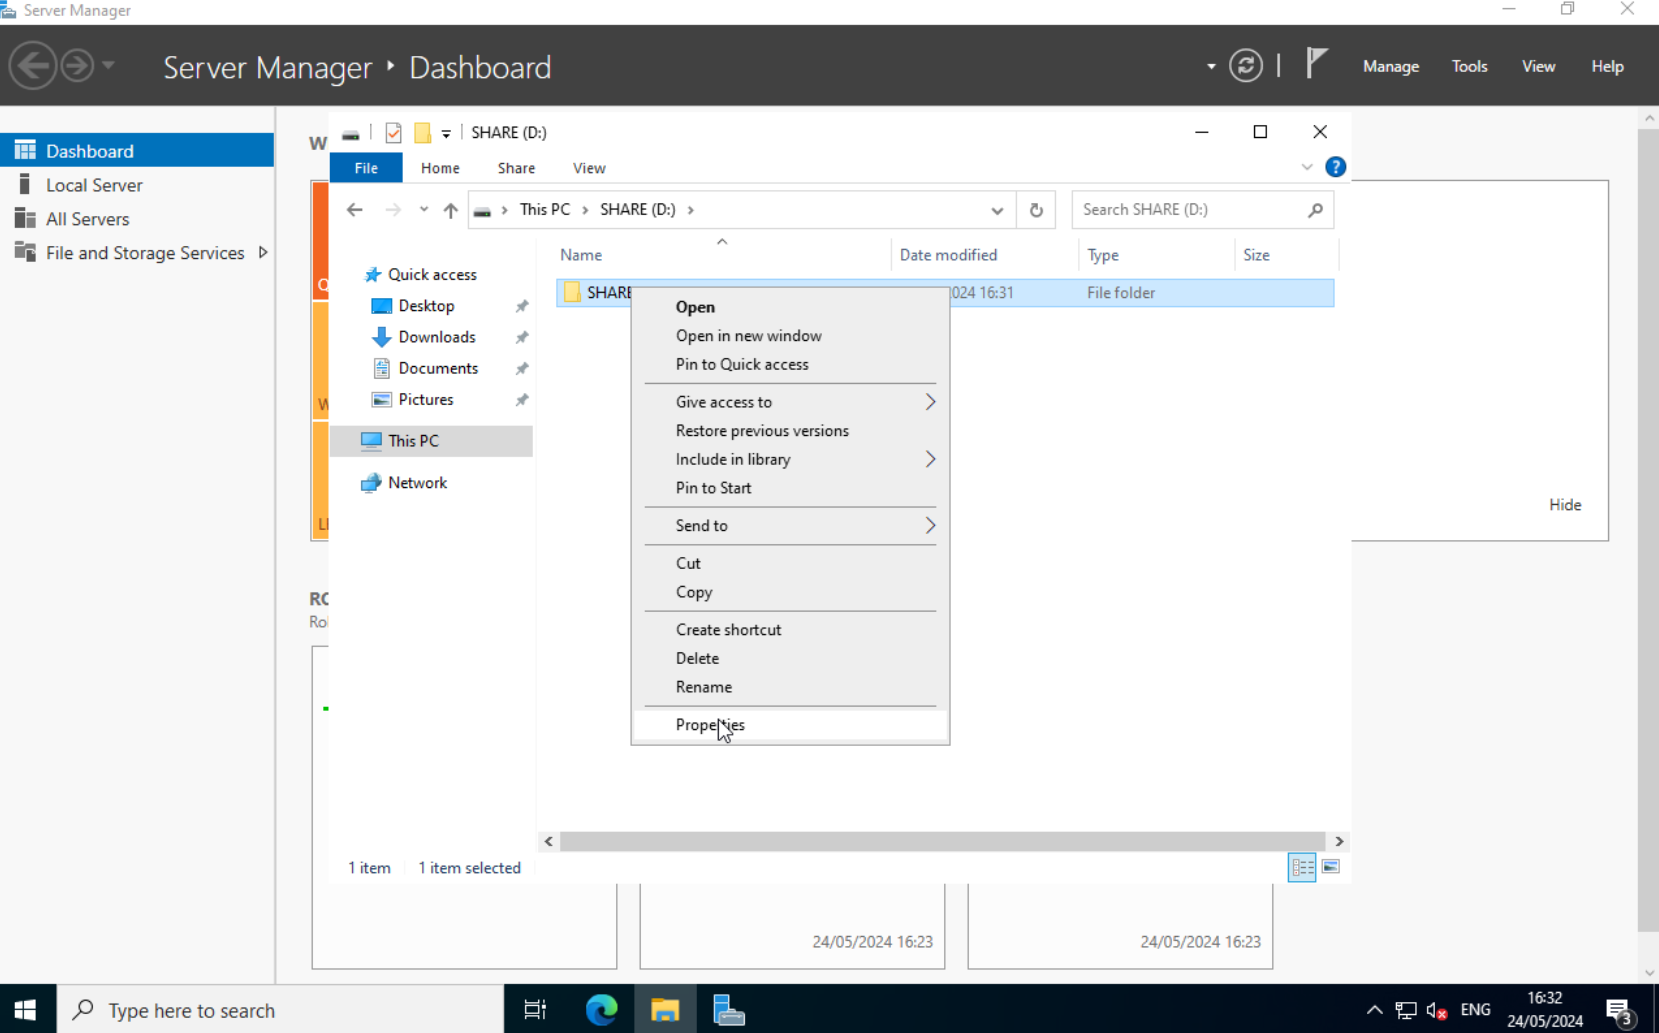Click File Explorer taskbar icon

click(x=665, y=1009)
